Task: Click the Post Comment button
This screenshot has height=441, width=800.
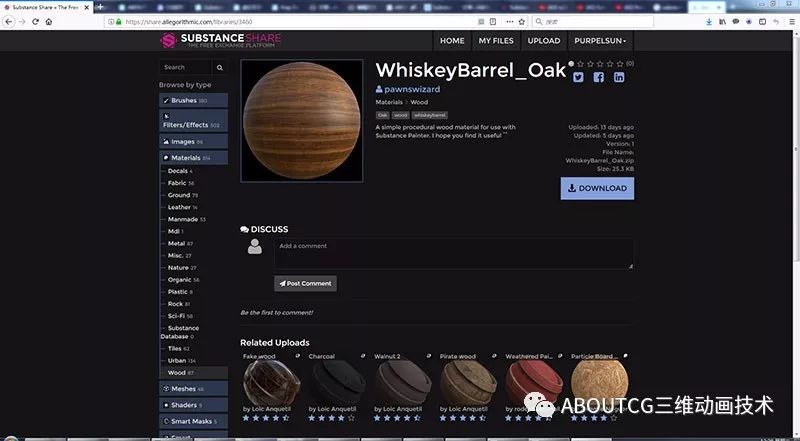Action: 305,283
